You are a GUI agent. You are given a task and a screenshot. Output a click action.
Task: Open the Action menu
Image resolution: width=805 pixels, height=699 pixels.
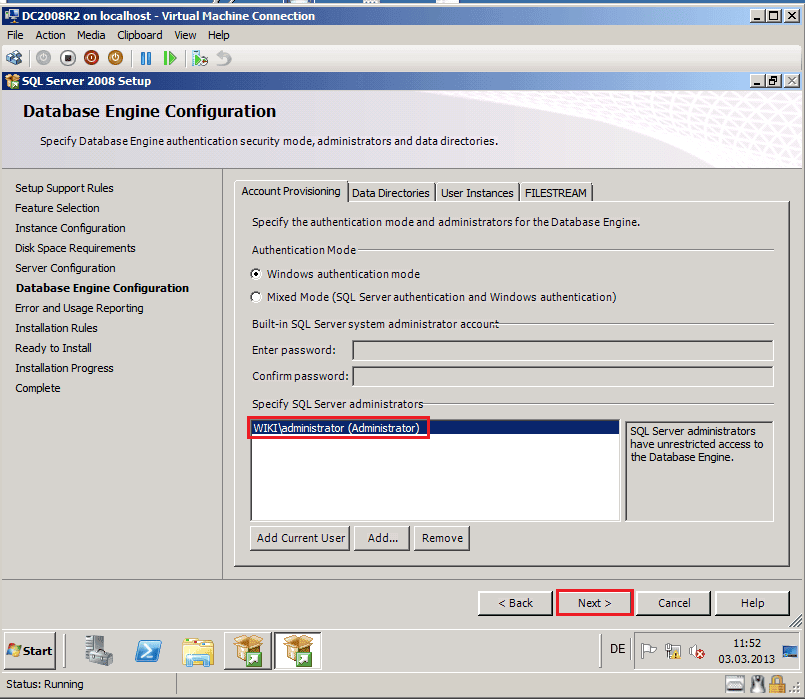(x=50, y=35)
